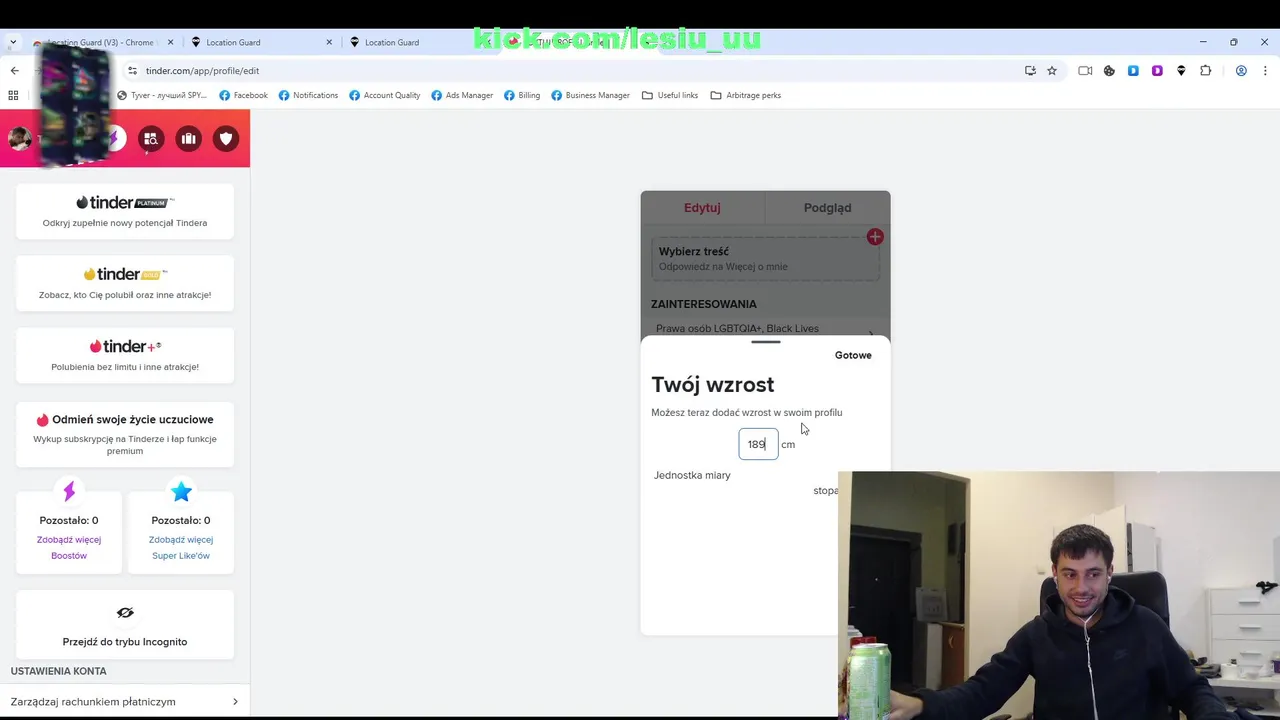Click the 'ZAINTERESOWANIA' section heading

coord(704,304)
